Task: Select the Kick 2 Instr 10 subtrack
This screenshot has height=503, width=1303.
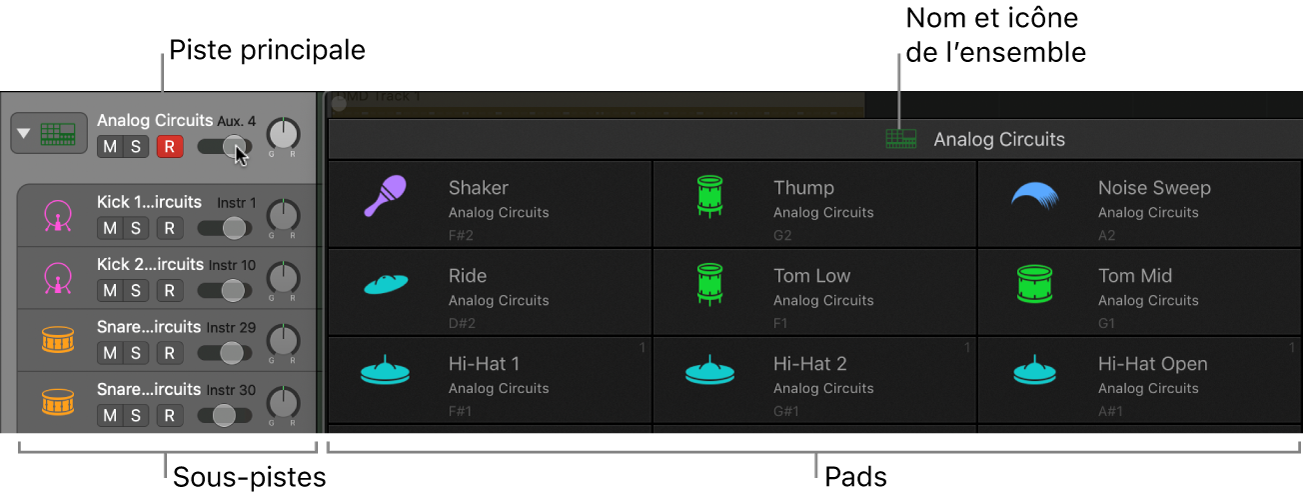Action: point(150,265)
